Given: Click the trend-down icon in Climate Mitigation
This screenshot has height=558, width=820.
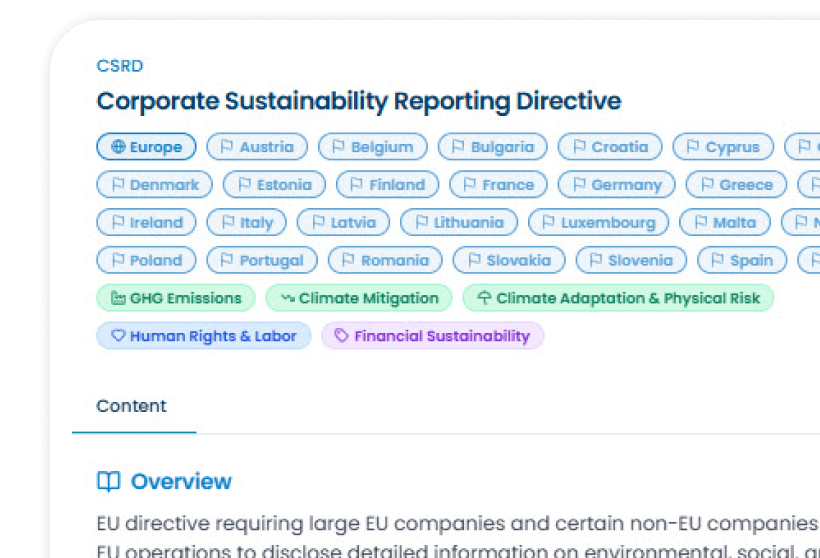Looking at the screenshot, I should coord(288,298).
